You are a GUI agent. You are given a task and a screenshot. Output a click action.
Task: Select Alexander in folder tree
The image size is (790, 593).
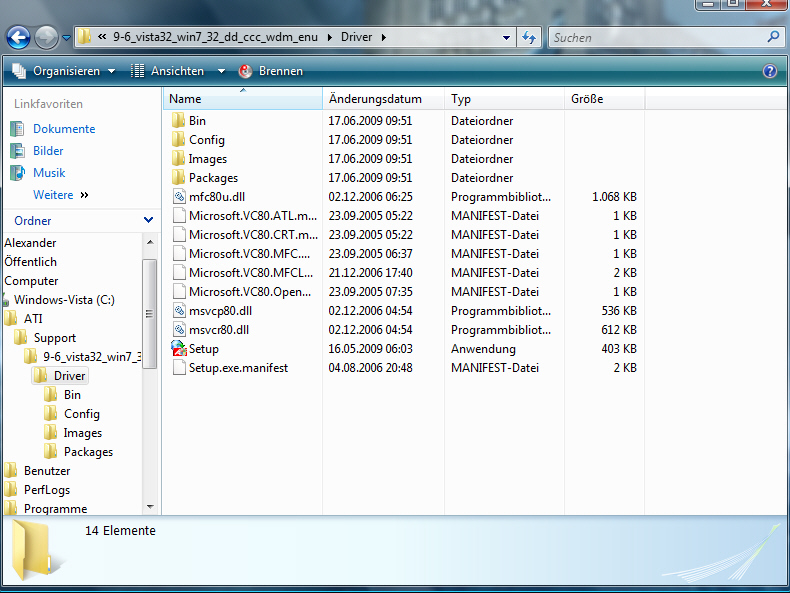point(30,243)
